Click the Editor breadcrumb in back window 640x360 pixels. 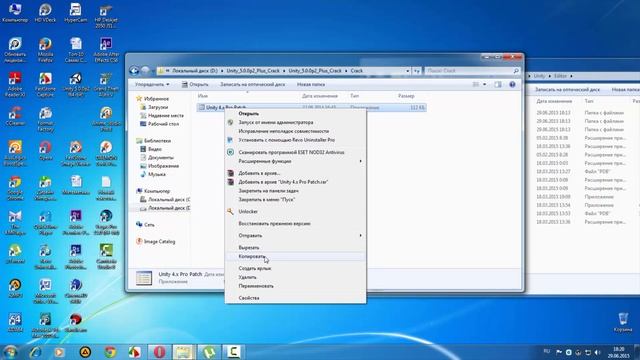pos(560,76)
